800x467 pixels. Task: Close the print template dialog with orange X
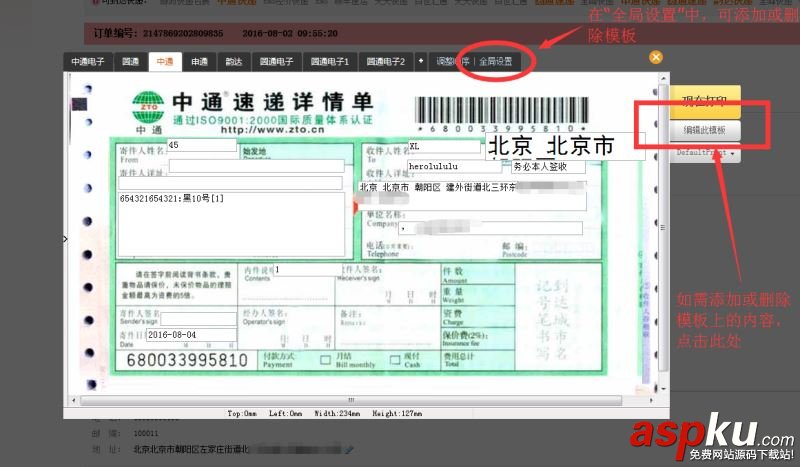(656, 57)
